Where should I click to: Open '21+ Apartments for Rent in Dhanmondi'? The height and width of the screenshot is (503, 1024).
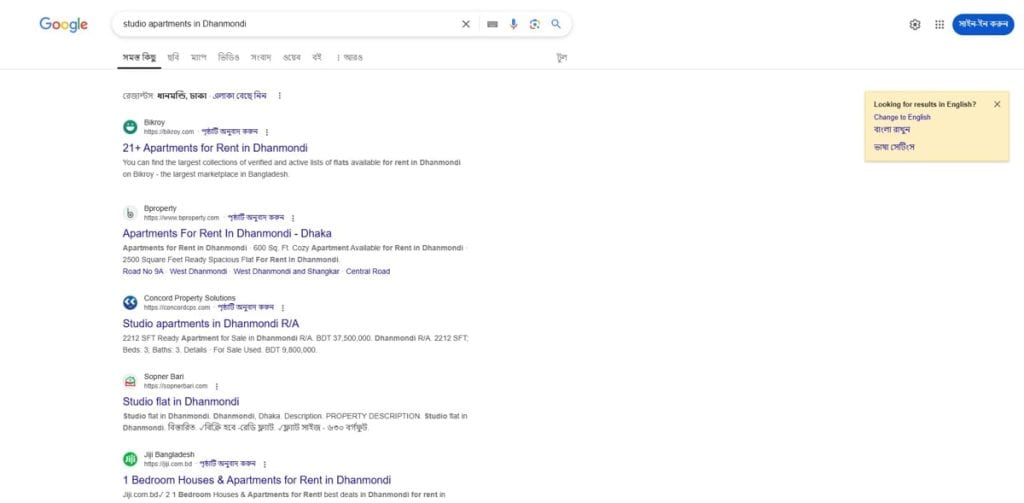pyautogui.click(x=215, y=148)
